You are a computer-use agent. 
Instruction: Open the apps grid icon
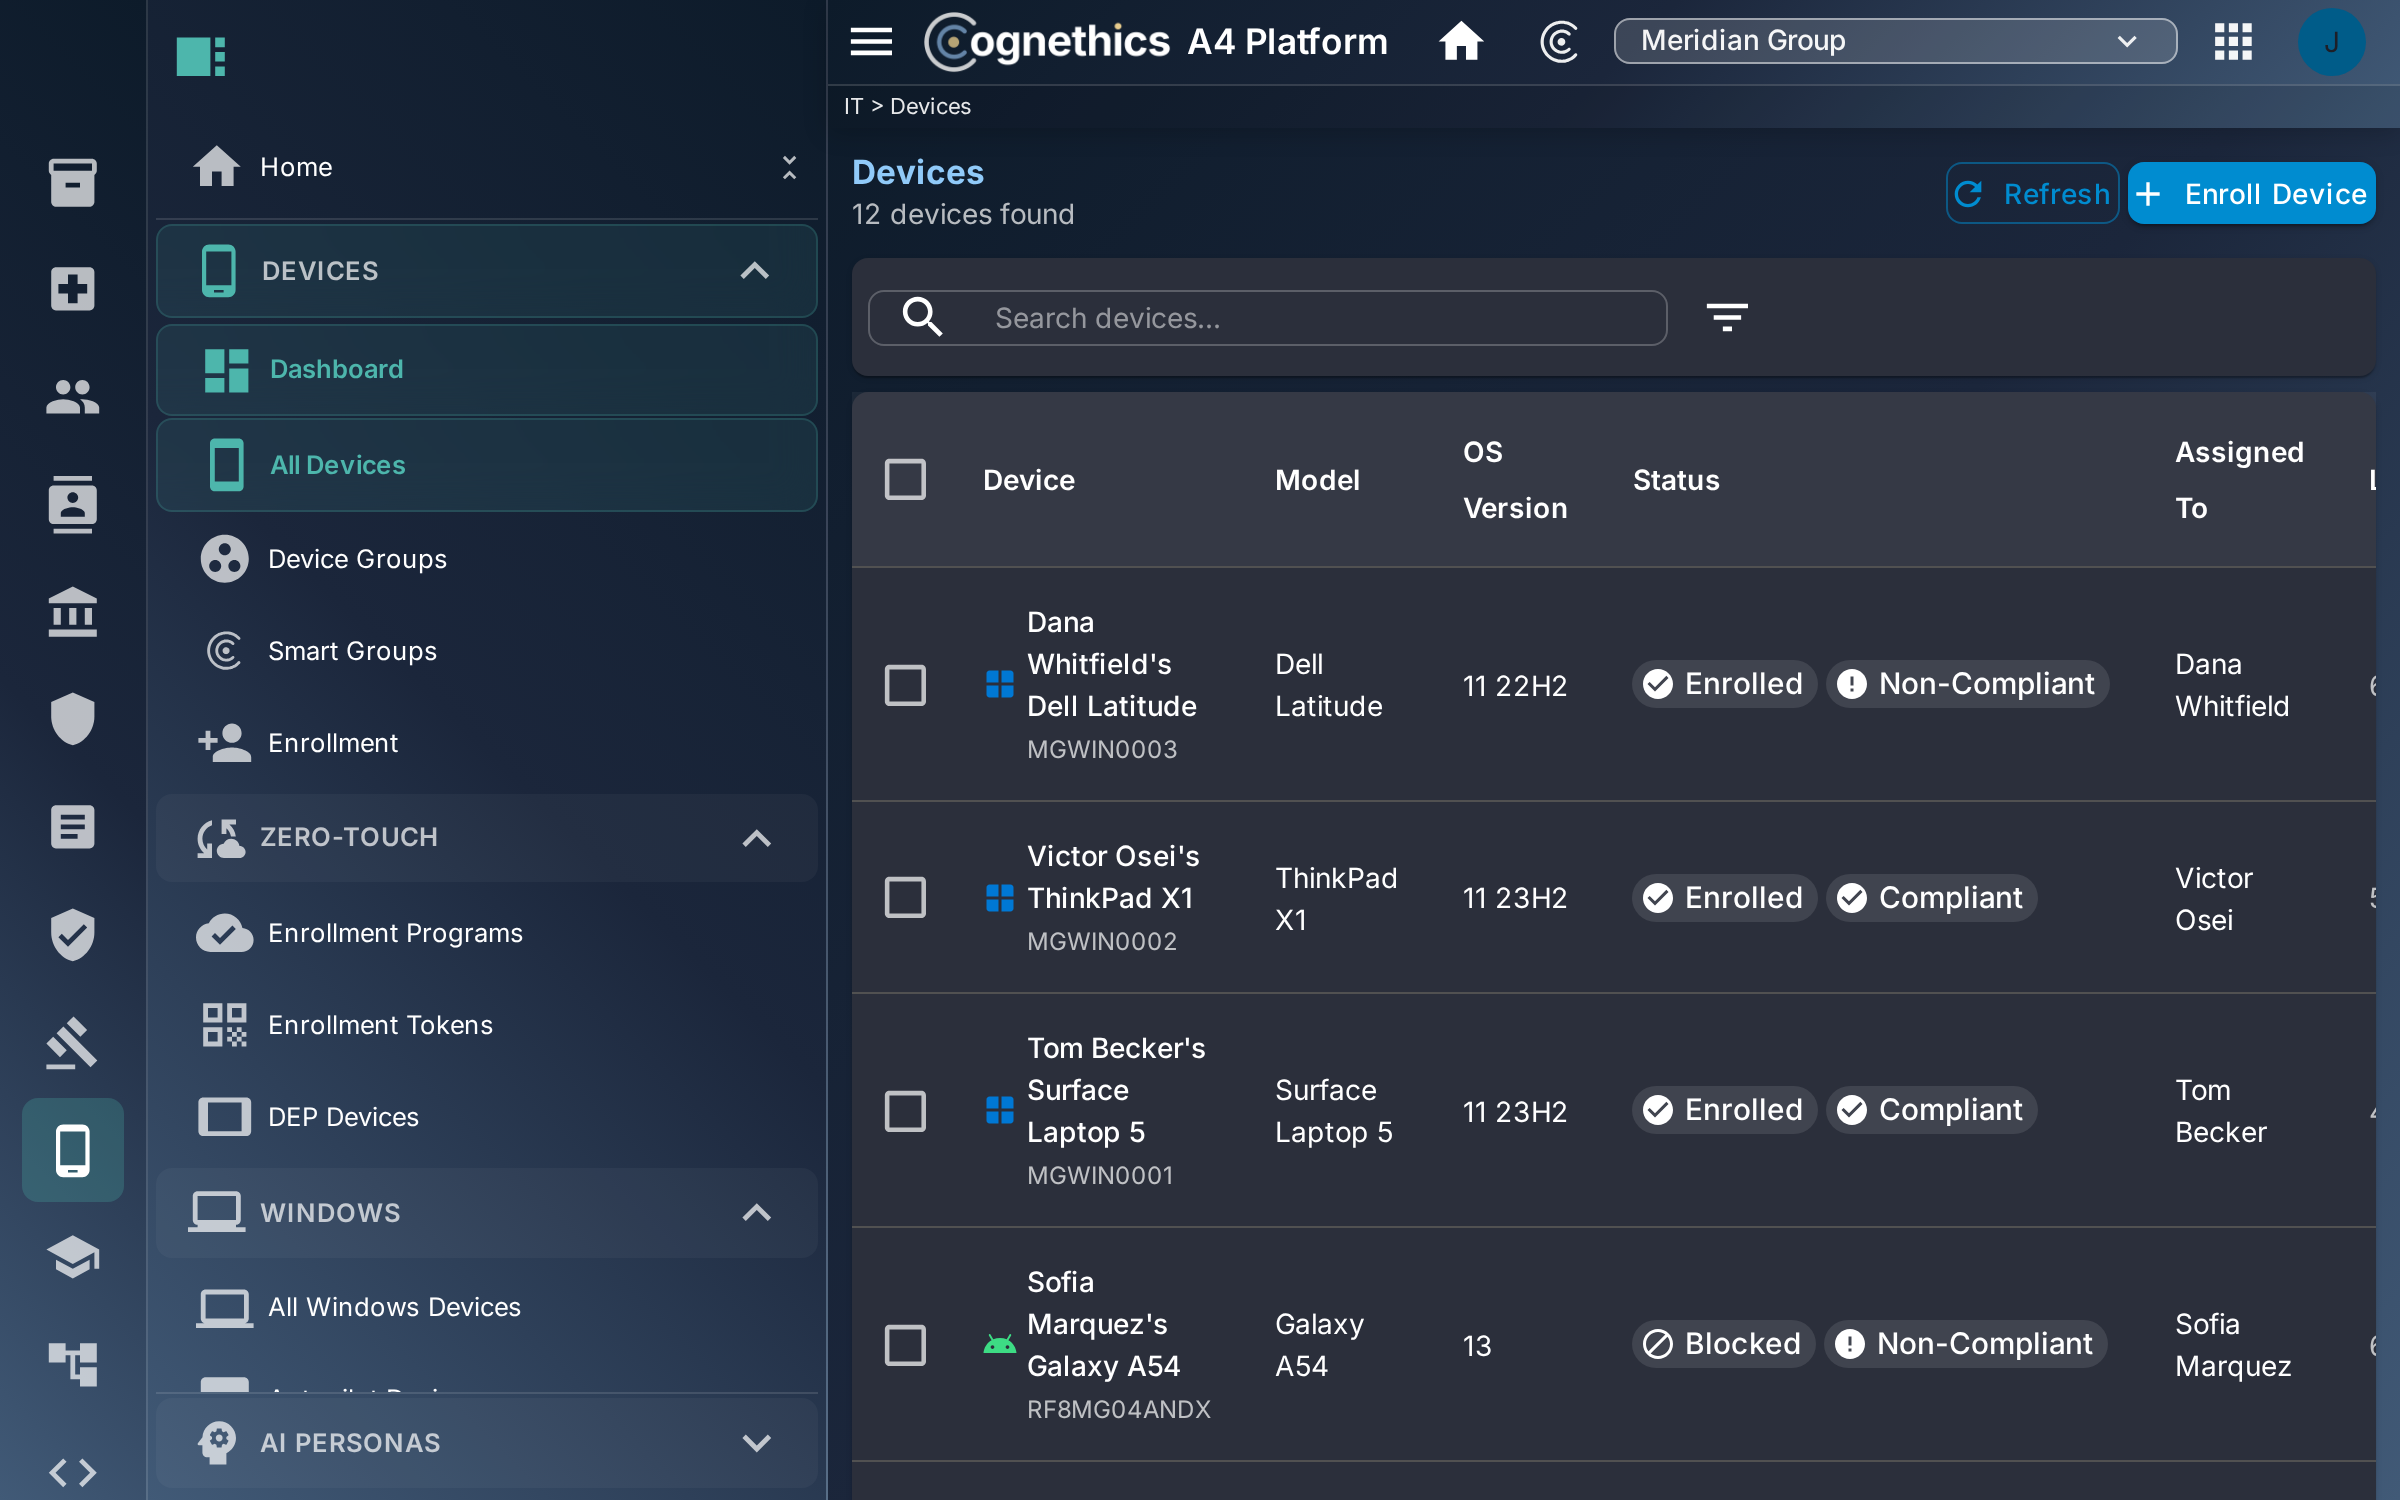pyautogui.click(x=2233, y=42)
